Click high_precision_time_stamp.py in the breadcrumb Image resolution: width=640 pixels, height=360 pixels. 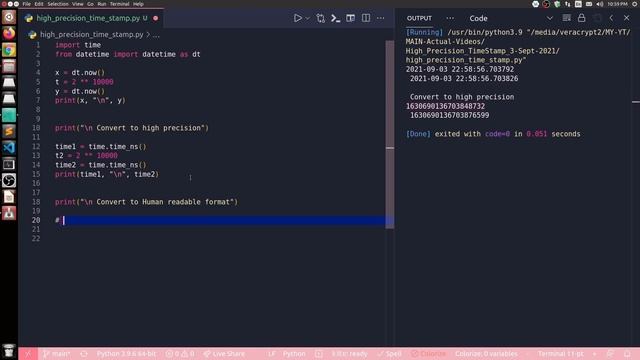91,35
